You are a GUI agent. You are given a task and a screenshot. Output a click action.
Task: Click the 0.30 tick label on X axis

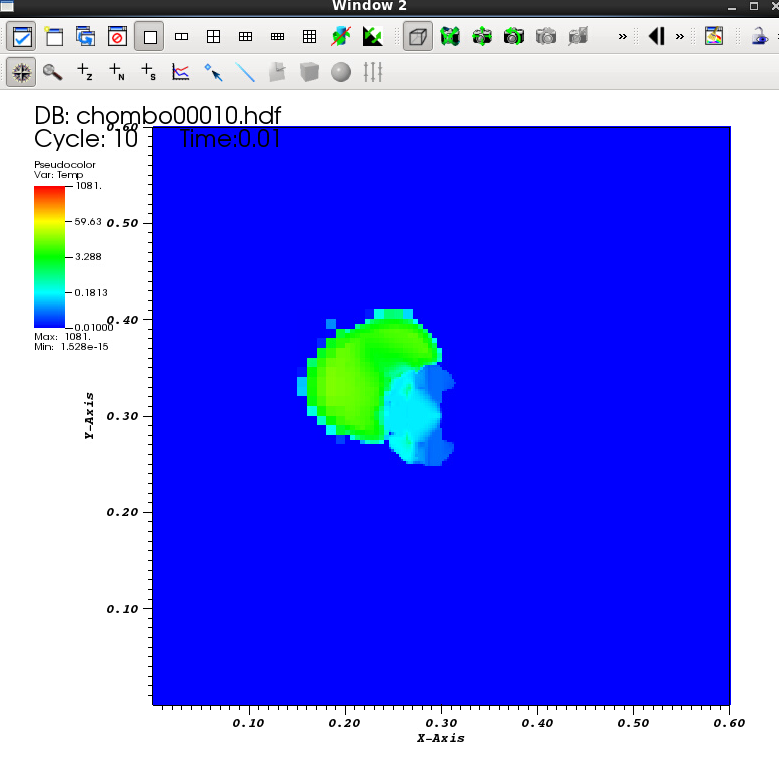click(441, 723)
